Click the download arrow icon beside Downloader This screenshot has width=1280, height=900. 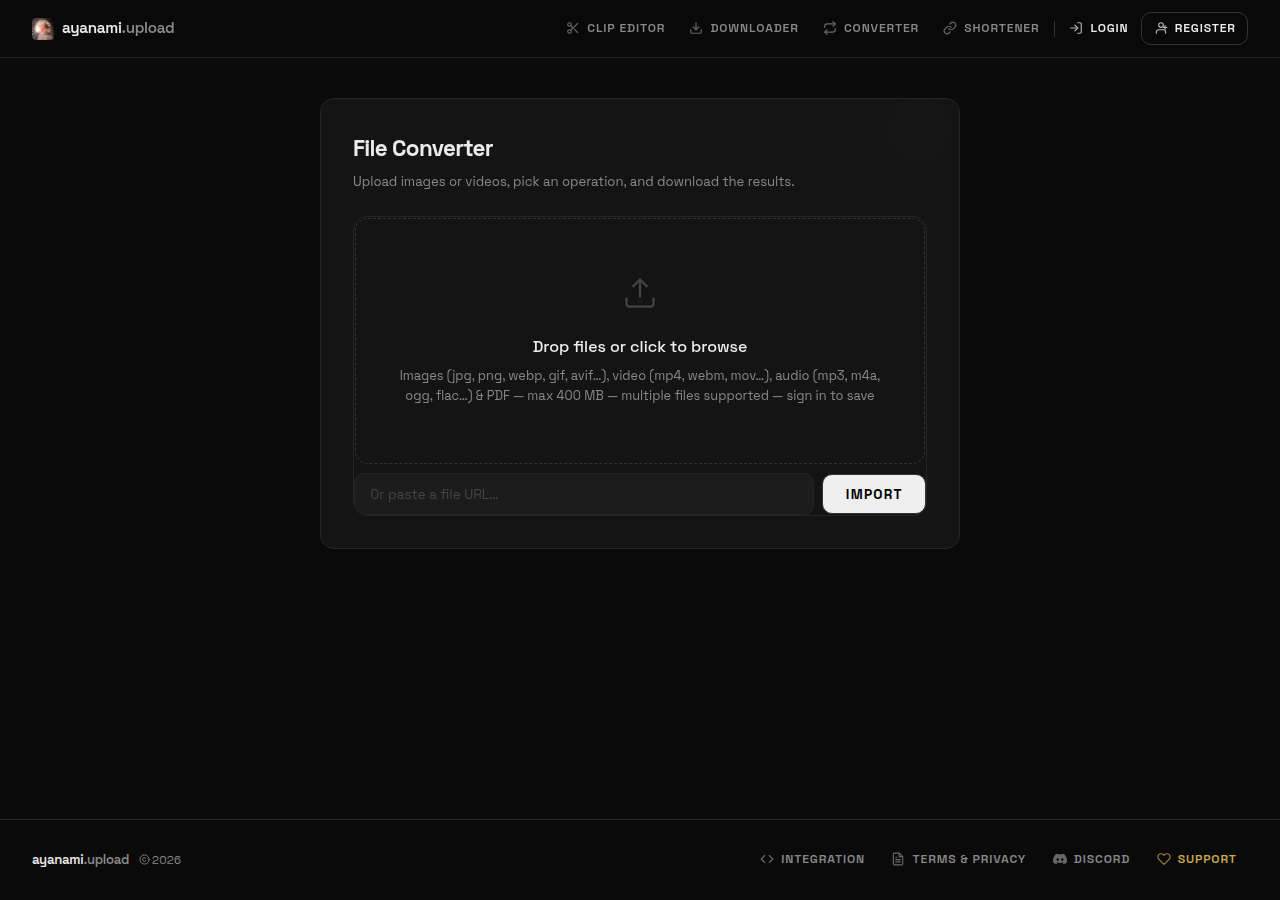pos(696,28)
